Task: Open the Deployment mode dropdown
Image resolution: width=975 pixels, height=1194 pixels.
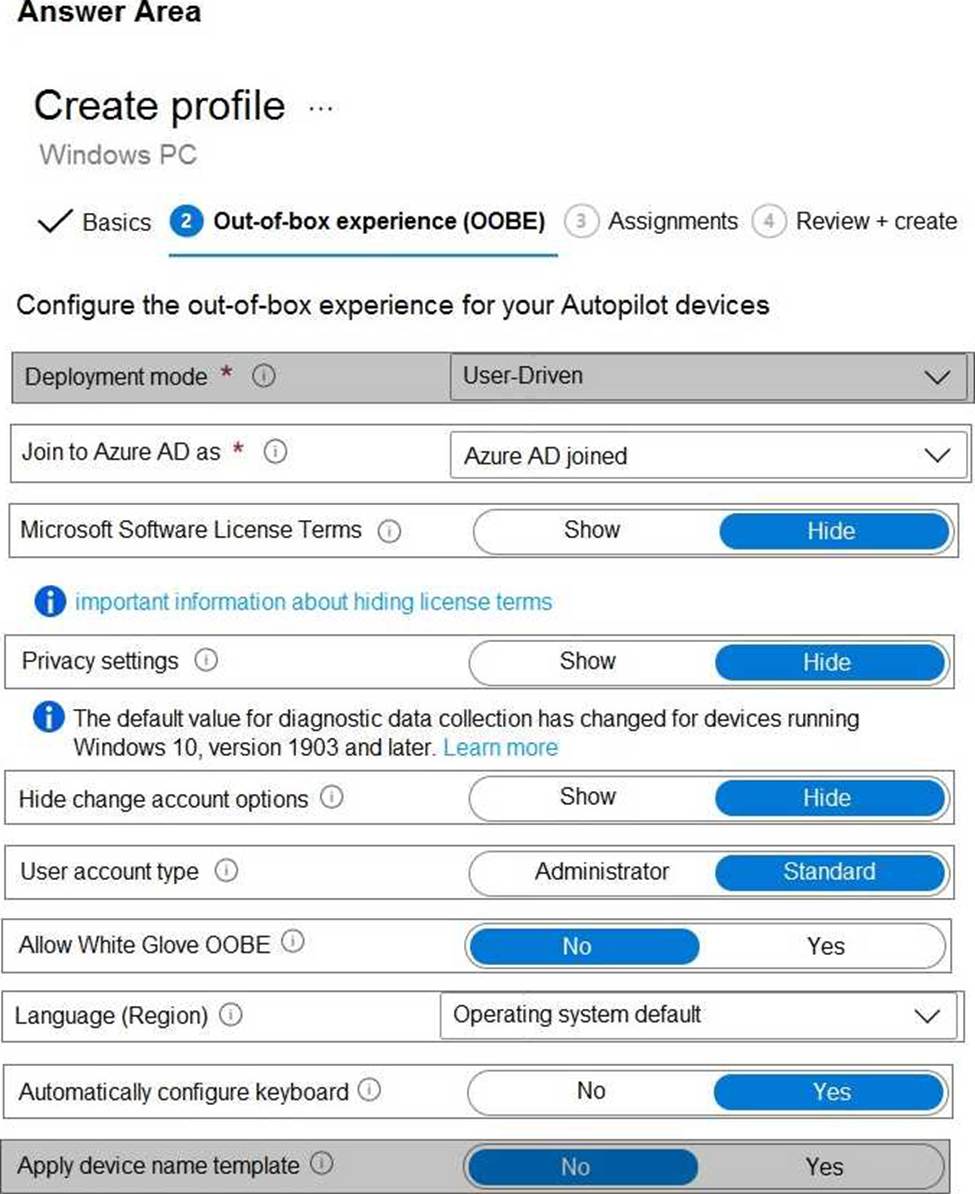Action: (709, 377)
